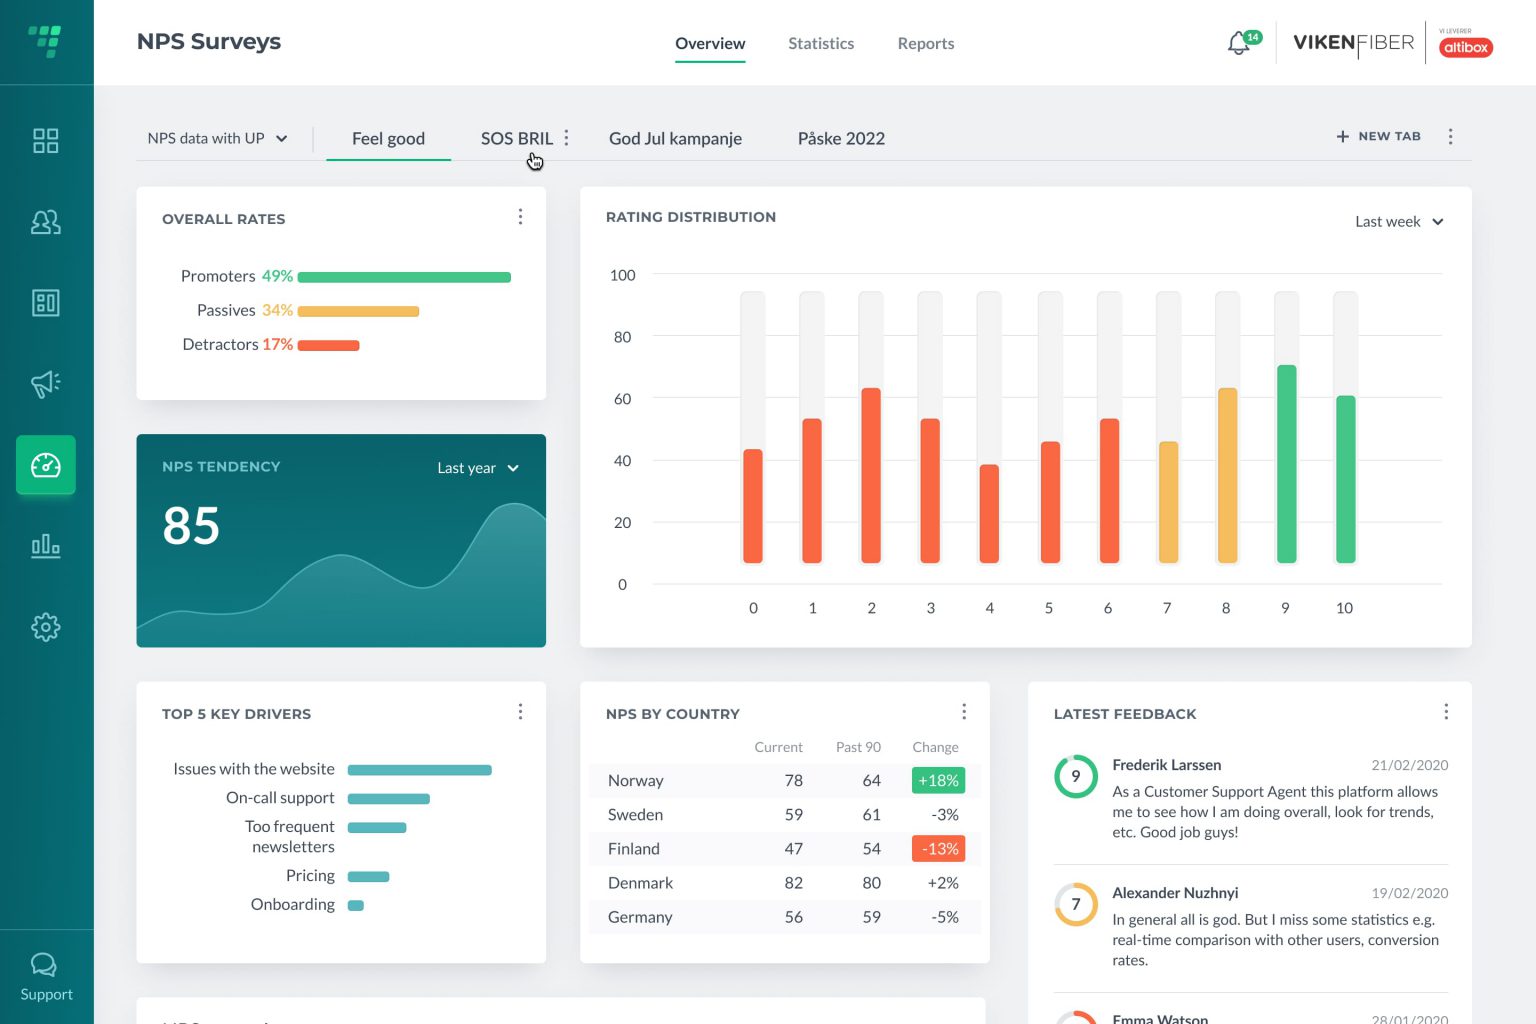The width and height of the screenshot is (1536, 1024).
Task: Click the New Tab button
Action: (1379, 136)
